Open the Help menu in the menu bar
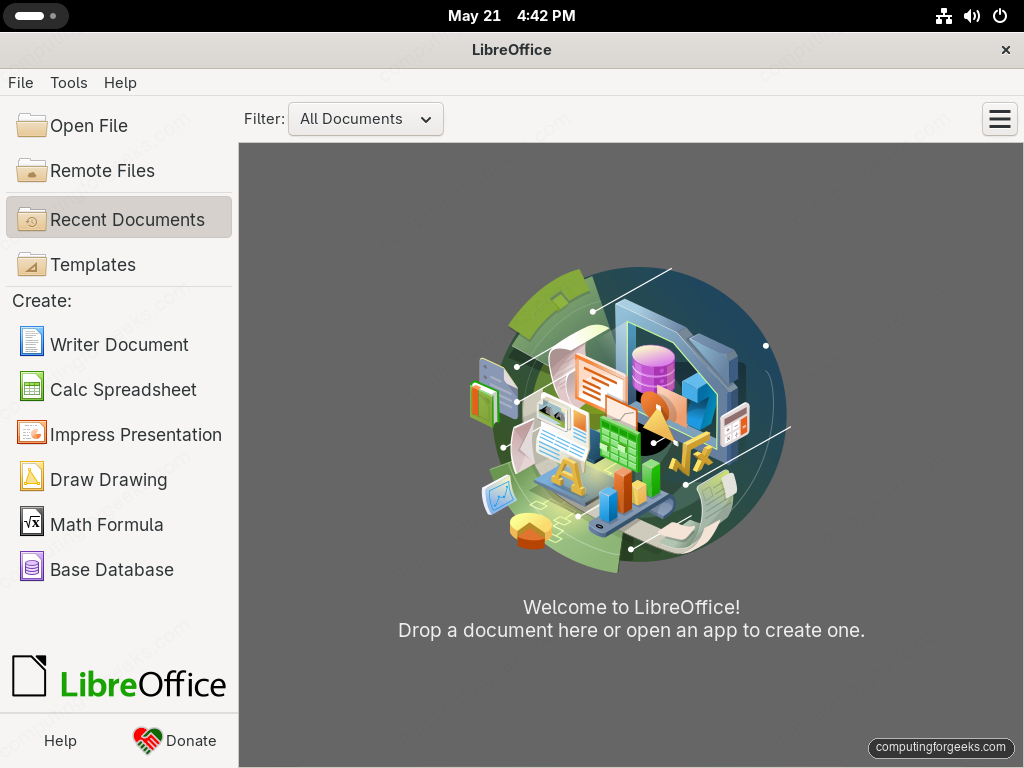Screen dimensions: 1024x768 tap(120, 83)
